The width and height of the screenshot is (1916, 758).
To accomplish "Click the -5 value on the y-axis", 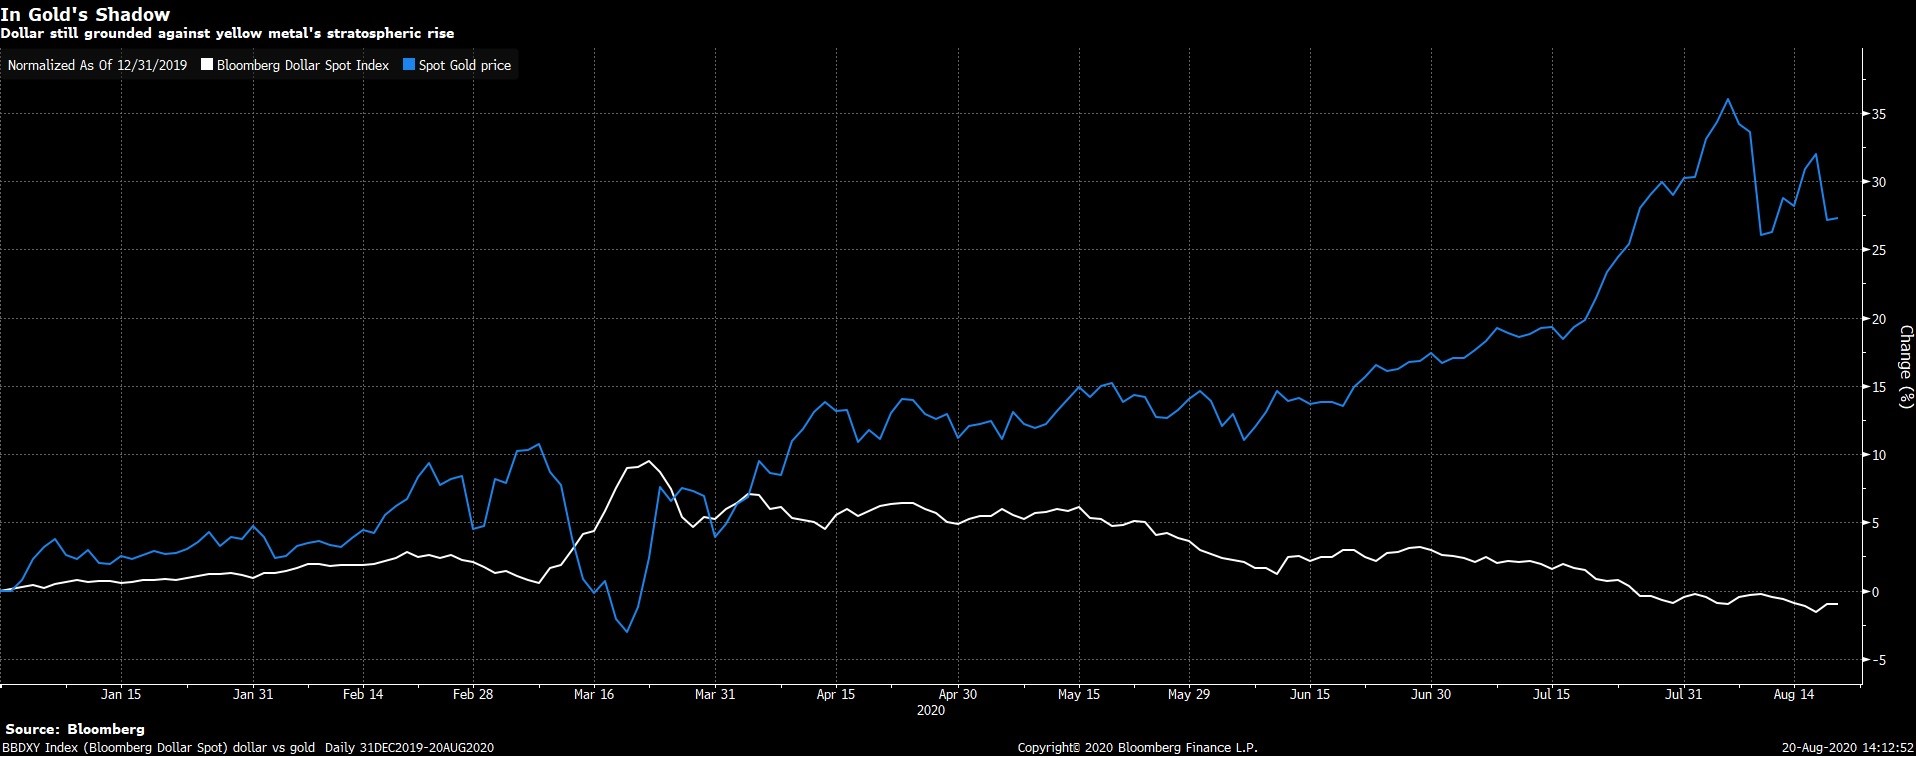I will click(x=1878, y=660).
